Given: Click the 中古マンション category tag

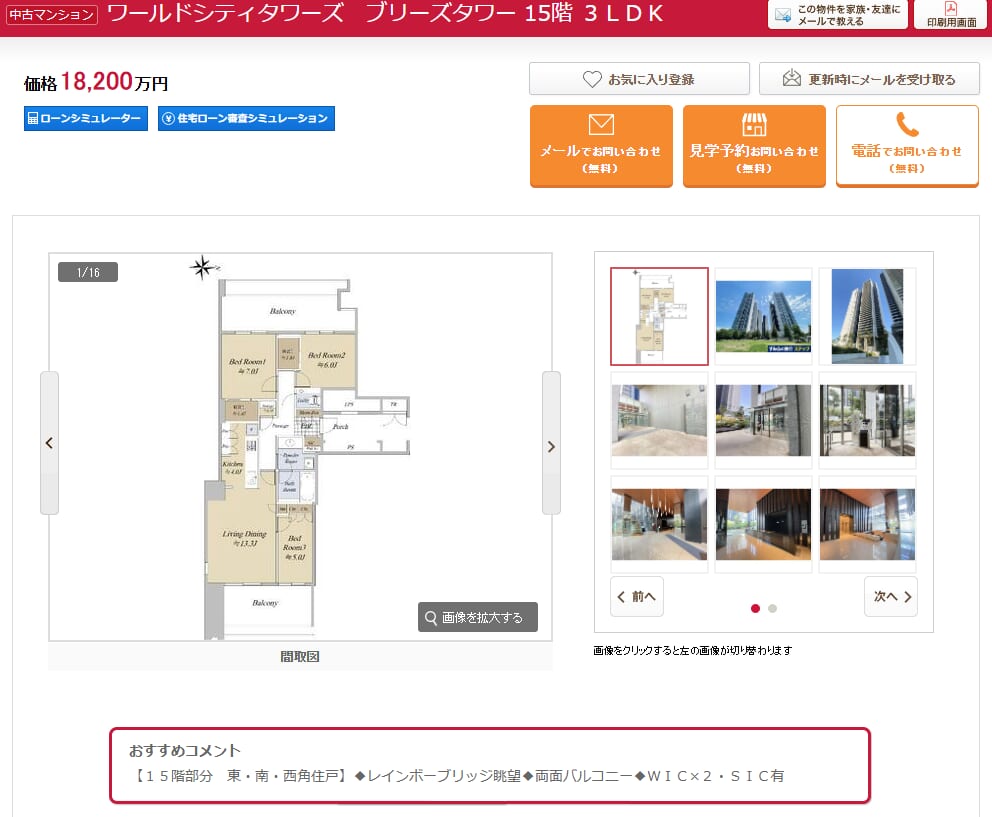Looking at the screenshot, I should [52, 15].
